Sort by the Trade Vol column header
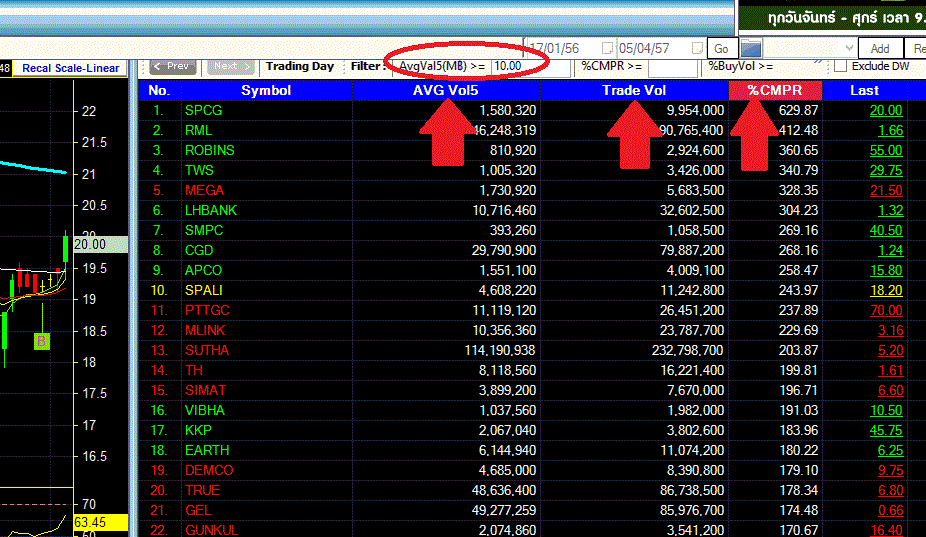 (x=634, y=90)
